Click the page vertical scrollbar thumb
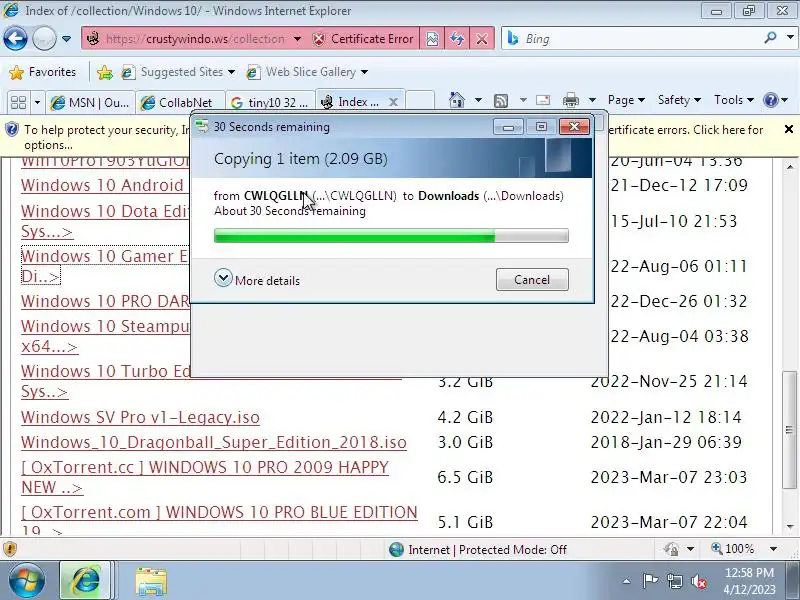Viewport: 800px width, 600px height. 789,430
